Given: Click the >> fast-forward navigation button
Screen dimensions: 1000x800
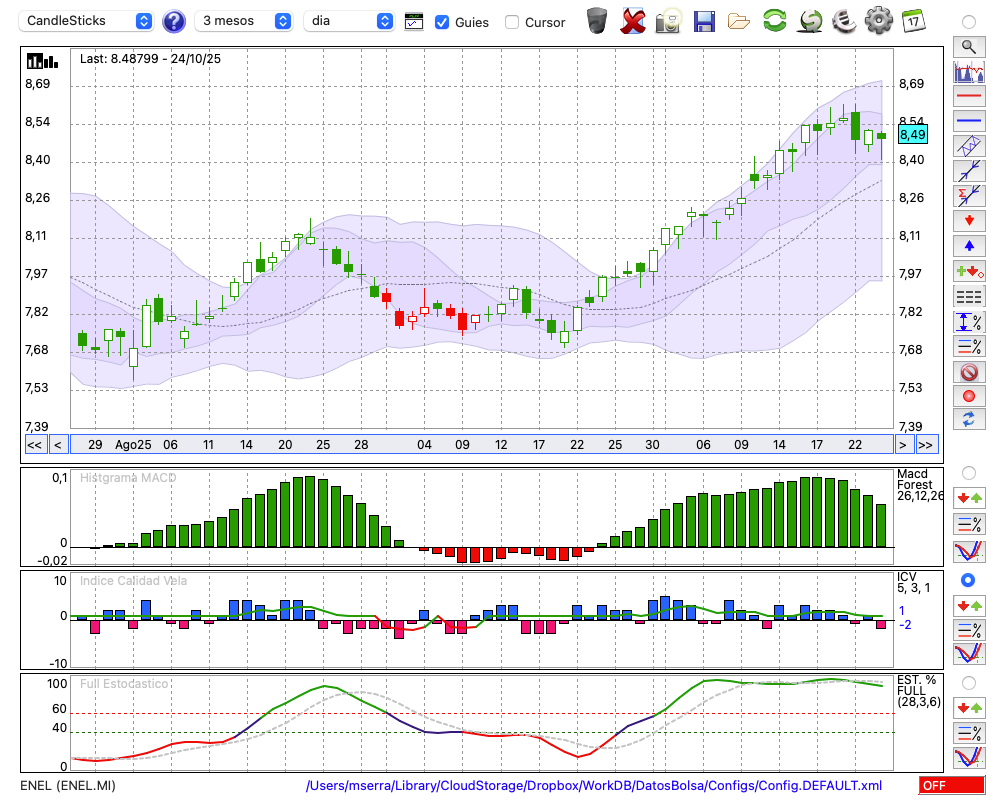Looking at the screenshot, I should 926,445.
